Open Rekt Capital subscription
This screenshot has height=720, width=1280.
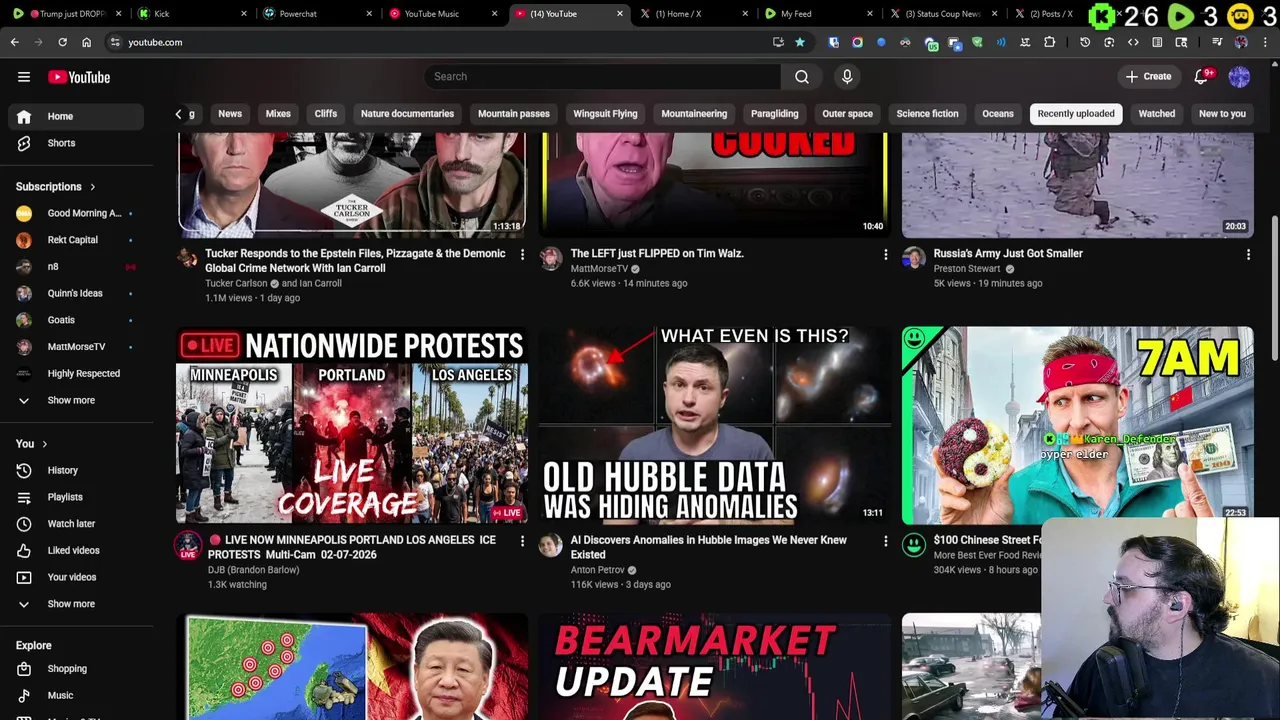(76, 240)
